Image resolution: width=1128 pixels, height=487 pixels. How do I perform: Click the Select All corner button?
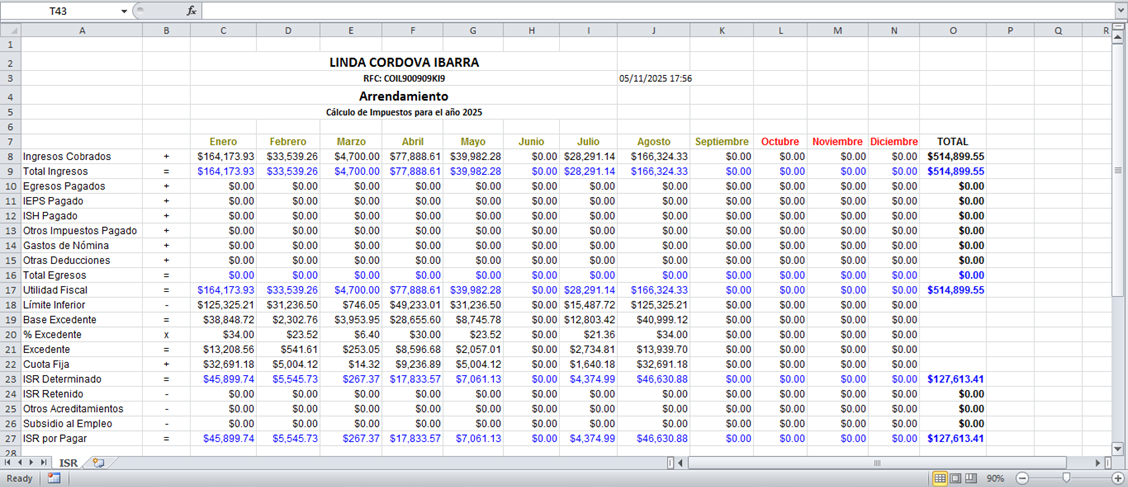tap(10, 30)
